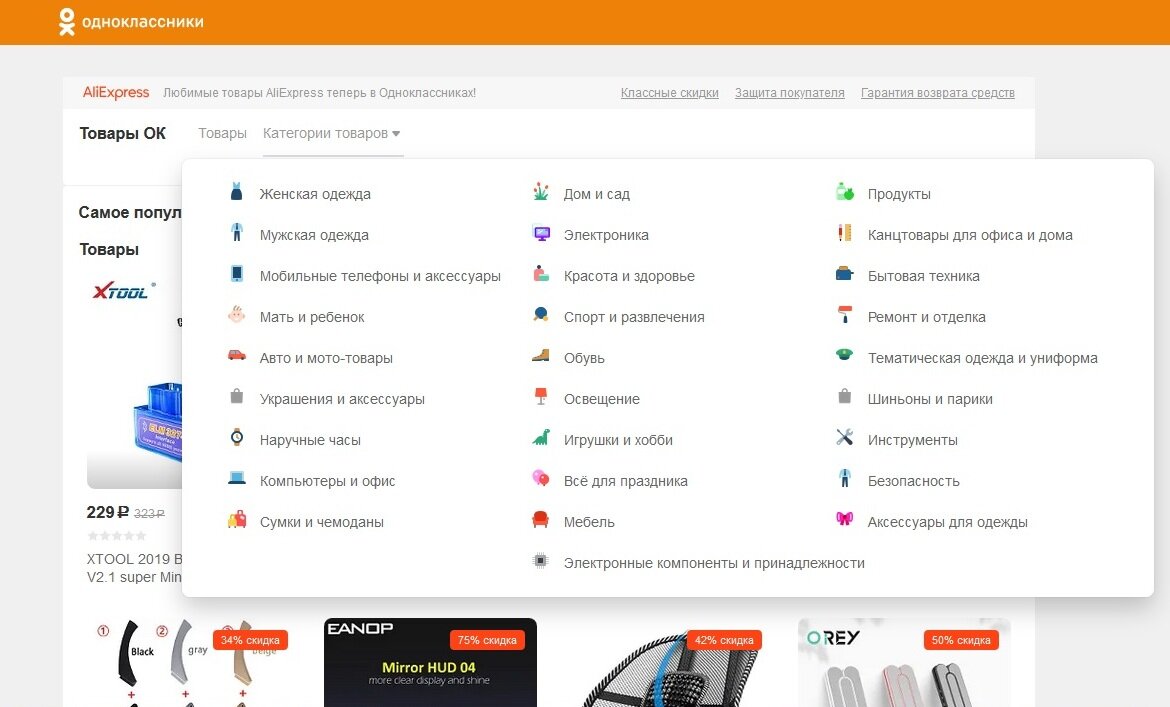Screen dimensions: 1170x707
Task: Click the plant icon for Дом и сад
Action: coord(541,192)
